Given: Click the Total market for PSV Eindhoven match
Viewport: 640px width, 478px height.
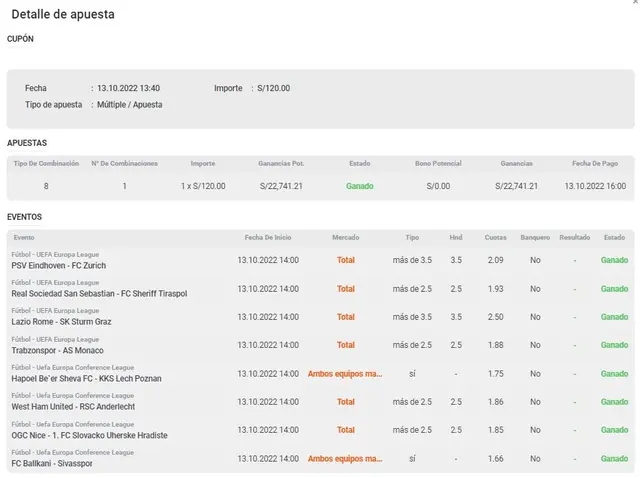Looking at the screenshot, I should (x=345, y=261).
